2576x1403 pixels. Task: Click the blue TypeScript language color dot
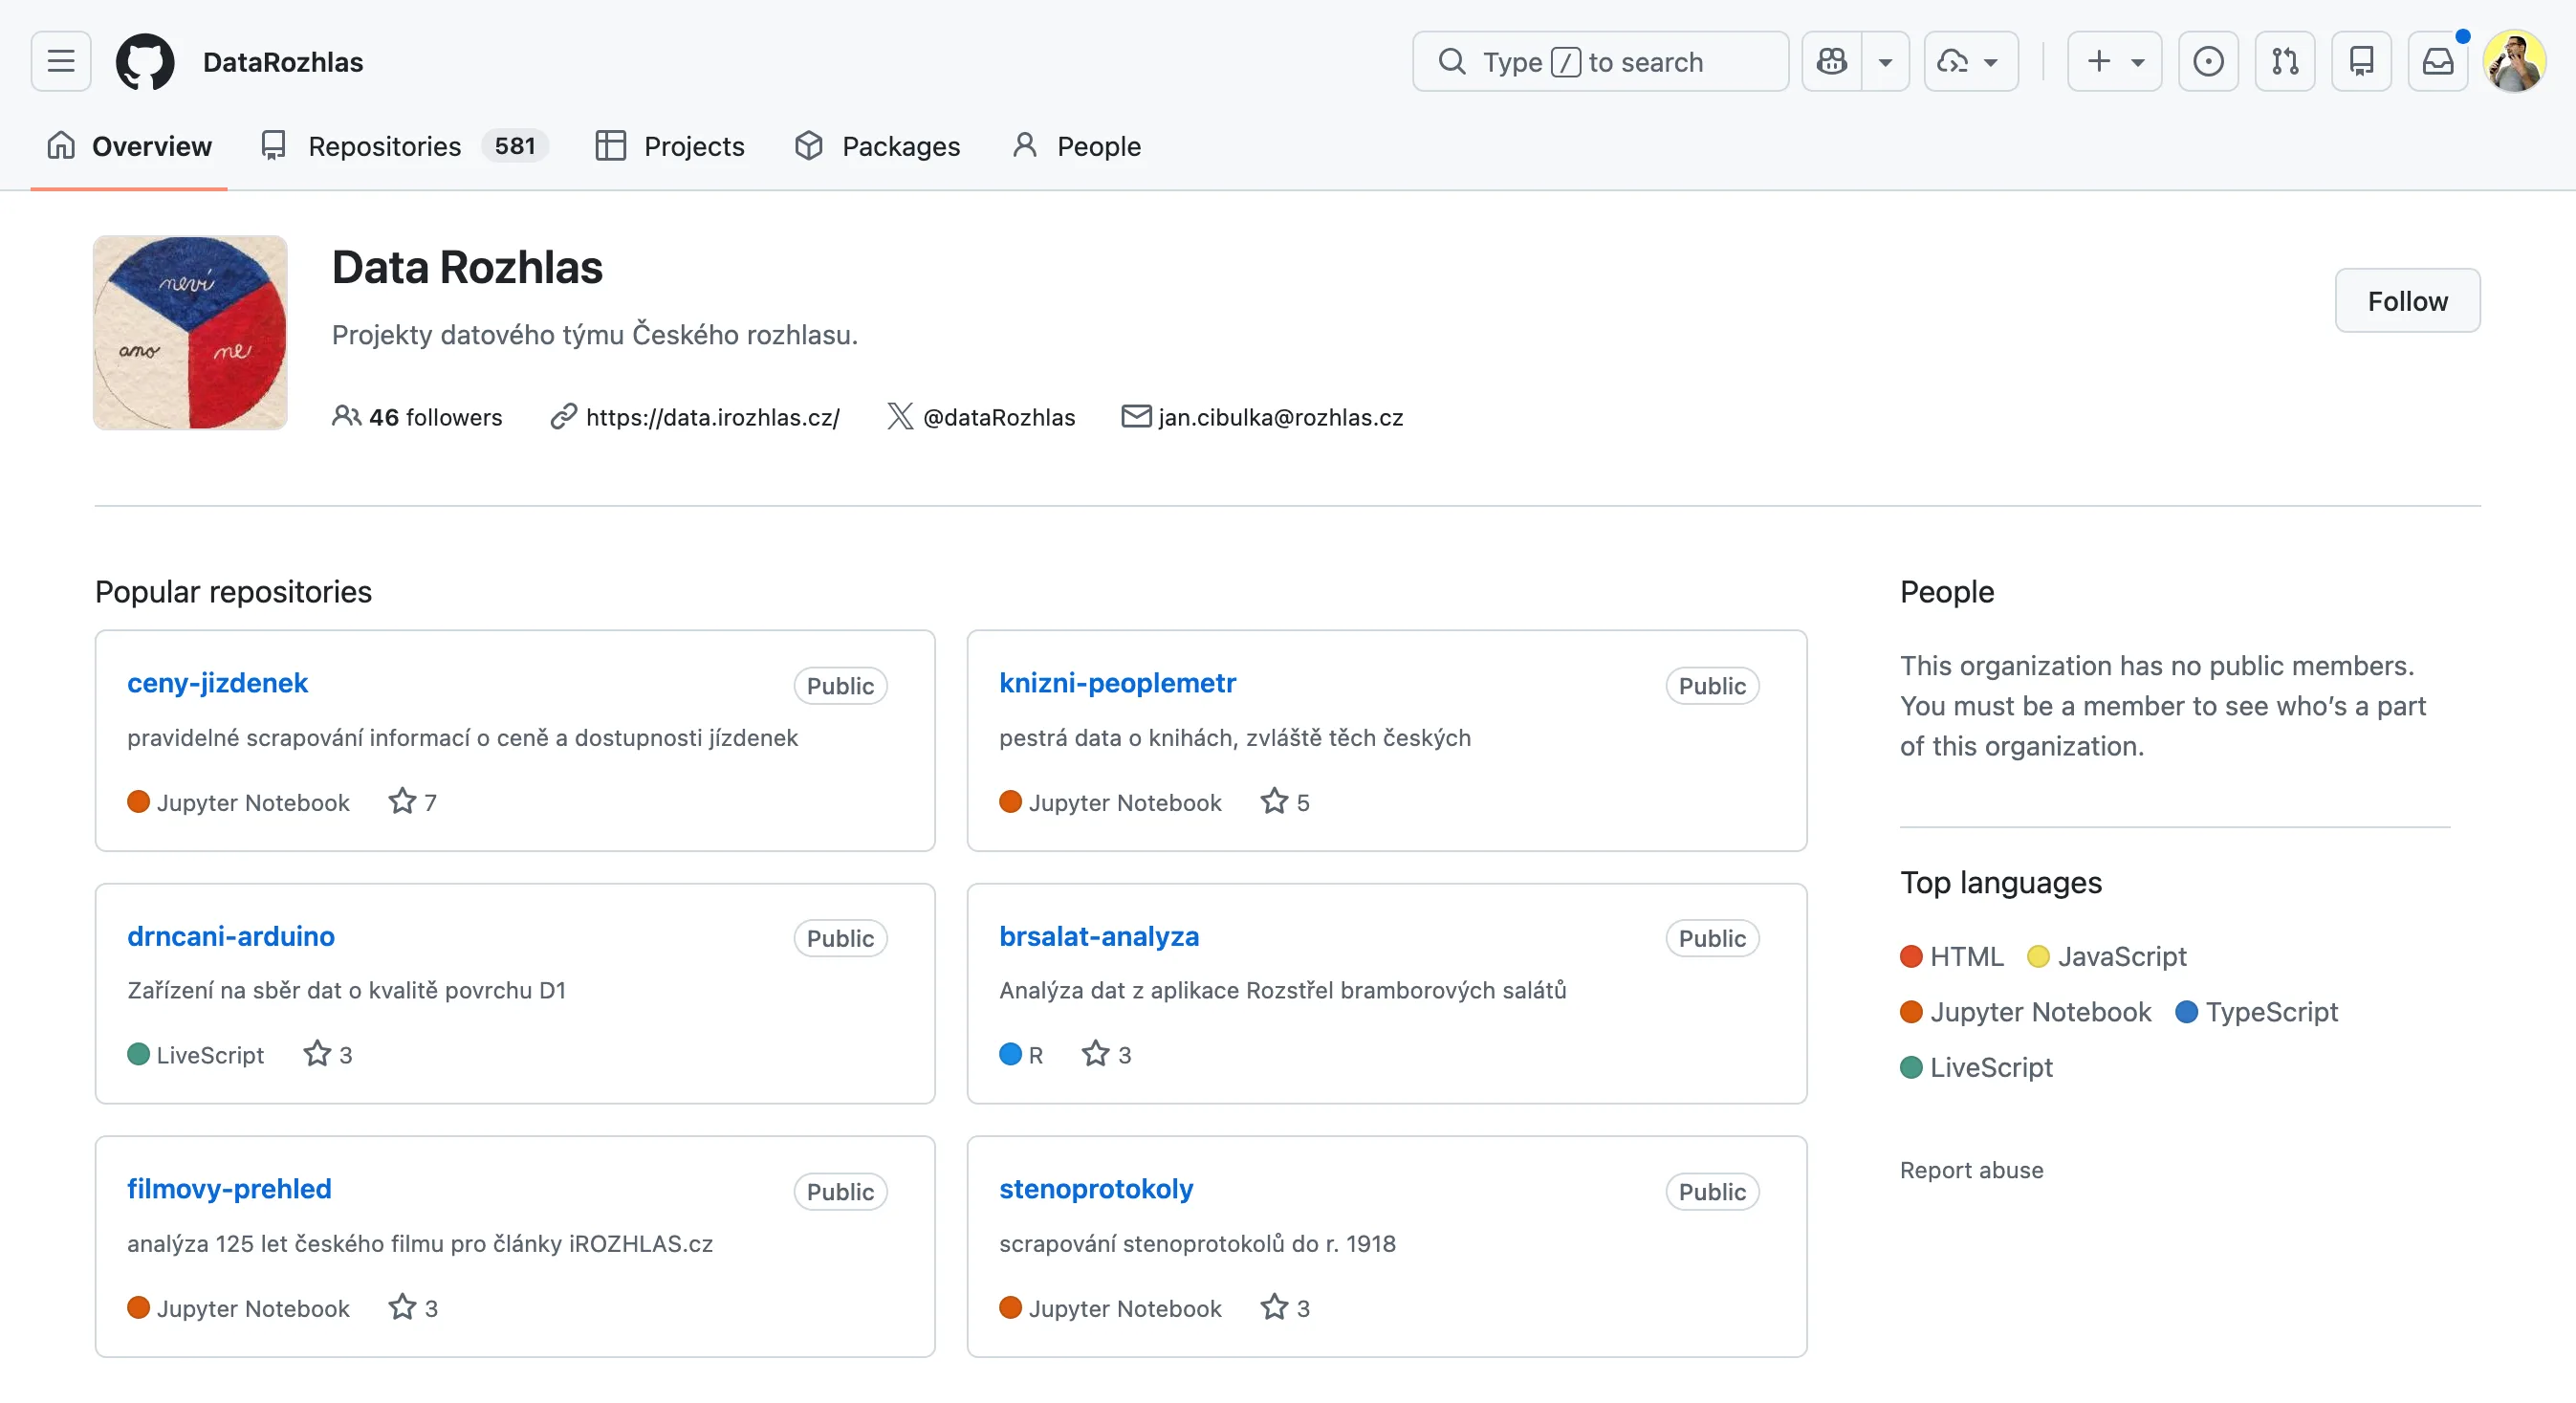tap(2187, 1012)
